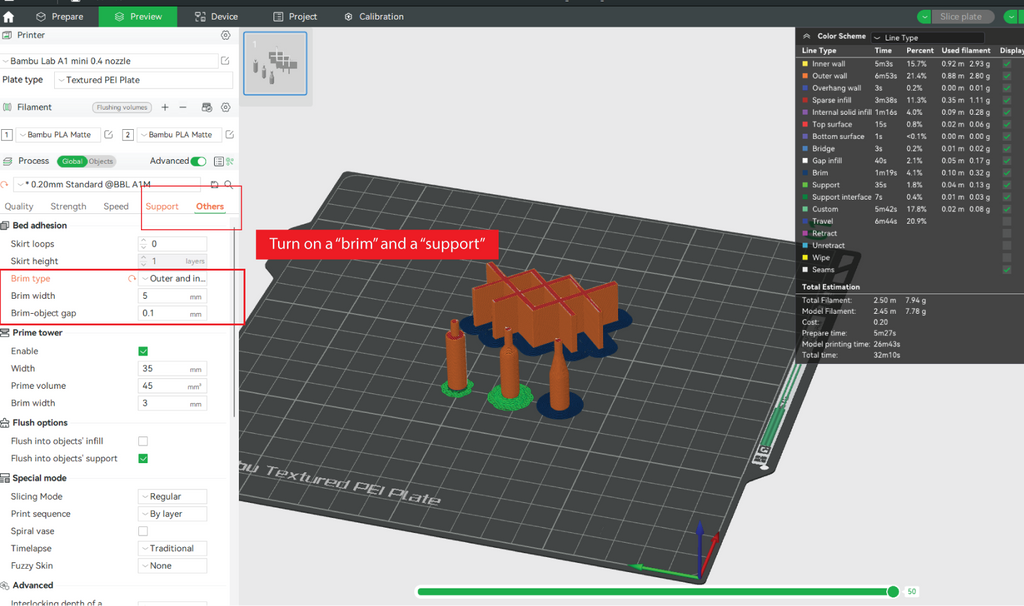This screenshot has width=1024, height=606.
Task: Open the Slicing Mode dropdown
Action: coord(172,497)
